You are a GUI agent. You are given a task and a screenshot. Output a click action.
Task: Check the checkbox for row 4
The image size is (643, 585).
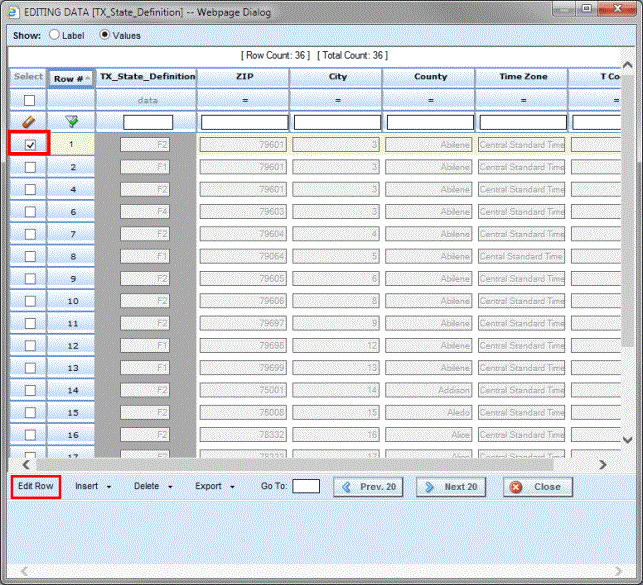pos(30,189)
